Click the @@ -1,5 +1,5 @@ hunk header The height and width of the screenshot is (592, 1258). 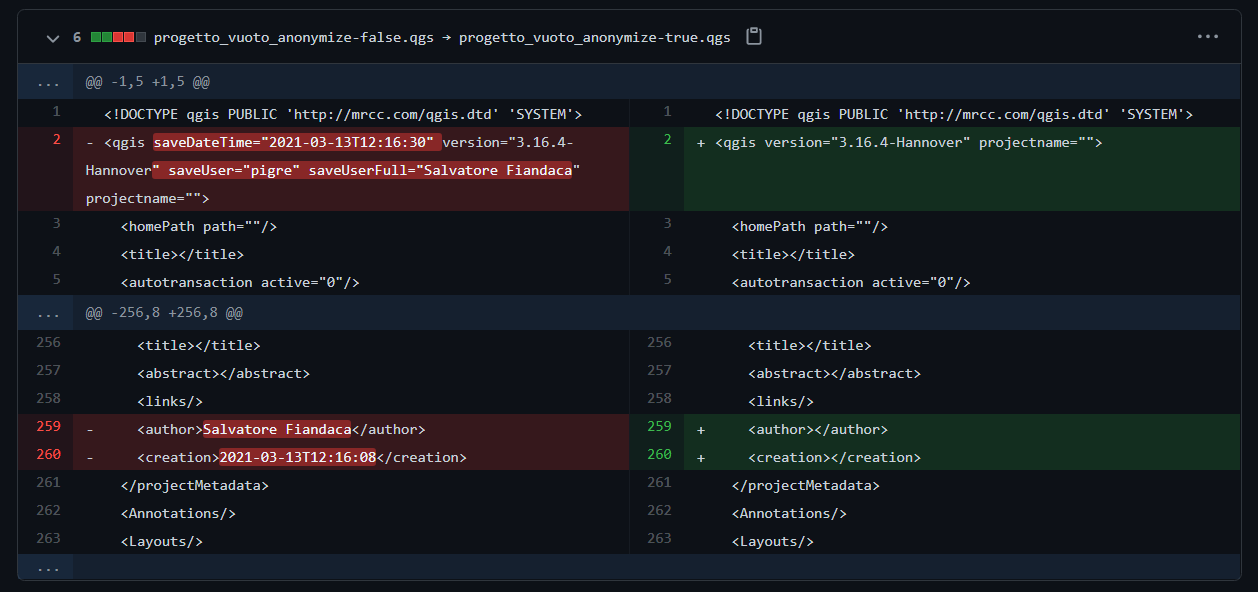(x=147, y=82)
